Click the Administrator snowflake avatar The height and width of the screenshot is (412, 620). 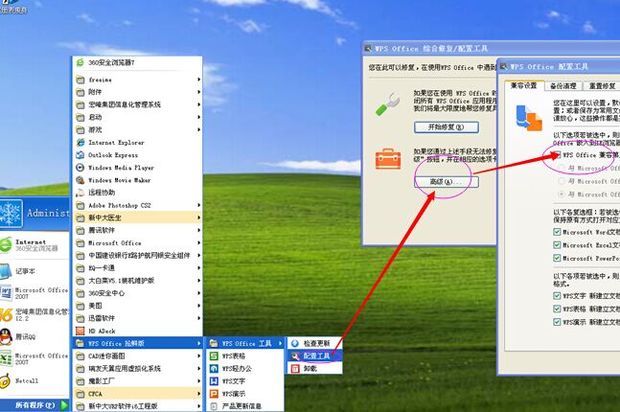coord(11,213)
